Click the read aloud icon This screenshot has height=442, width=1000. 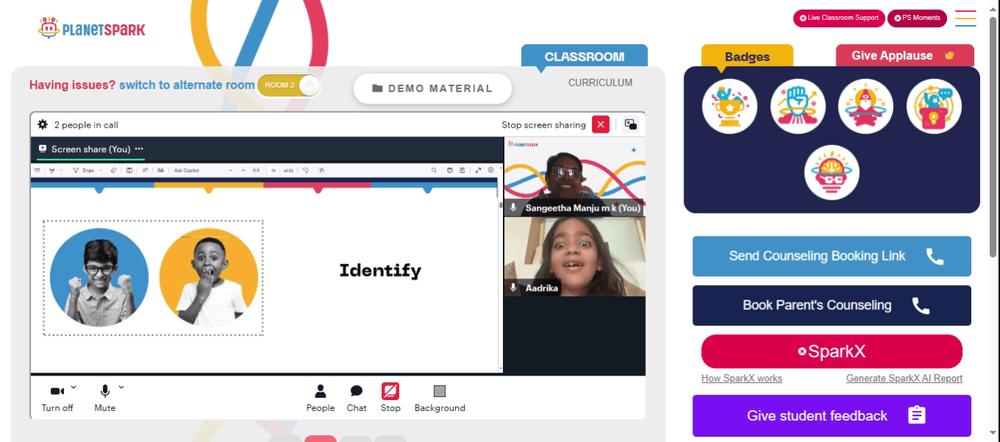point(145,170)
